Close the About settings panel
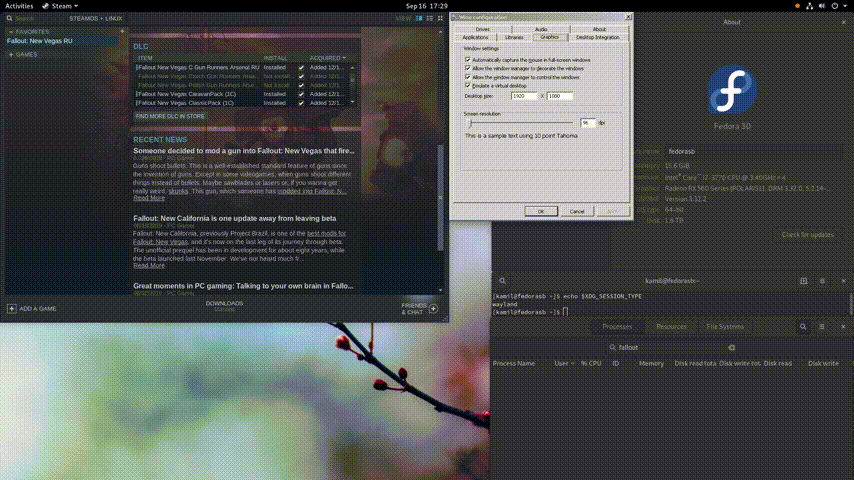Screen dimensions: 854x480 pos(844,22)
